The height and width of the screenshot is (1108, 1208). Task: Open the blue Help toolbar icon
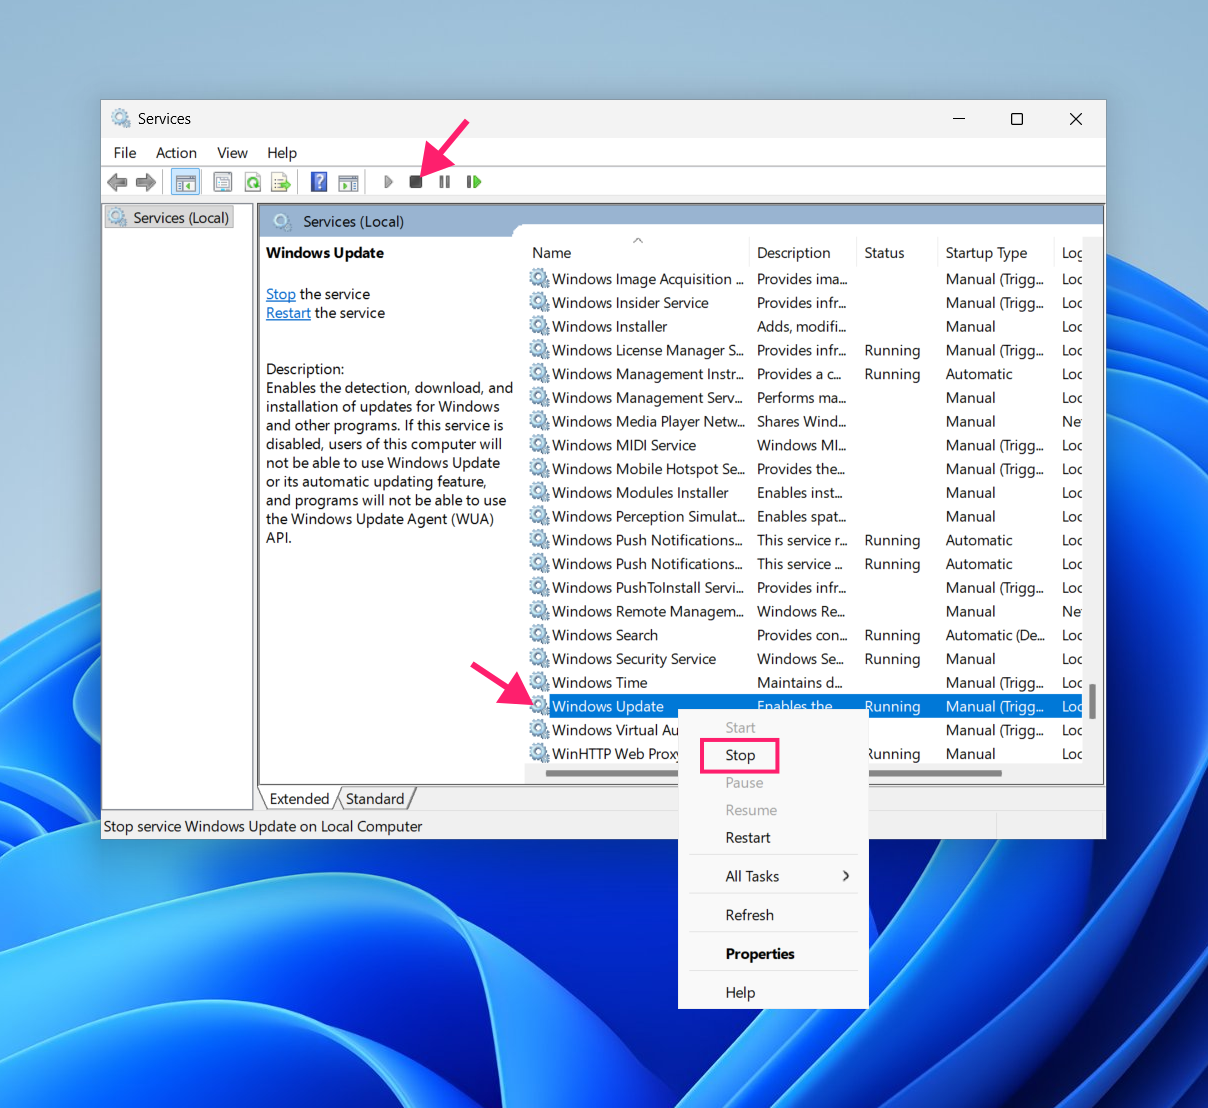[319, 182]
